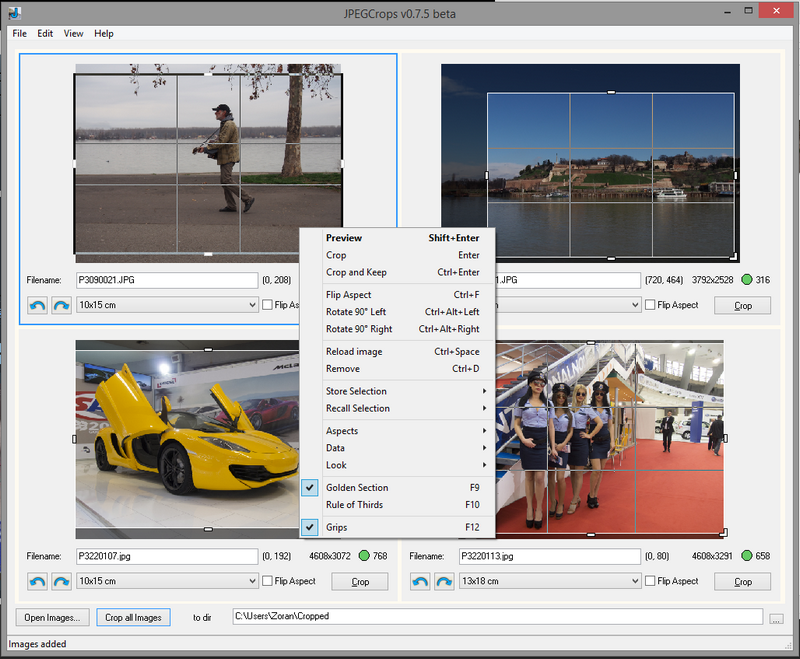This screenshot has width=800, height=659.
Task: Open the 10x15 cm dropdown for P3090021.JPG
Action: [167, 305]
